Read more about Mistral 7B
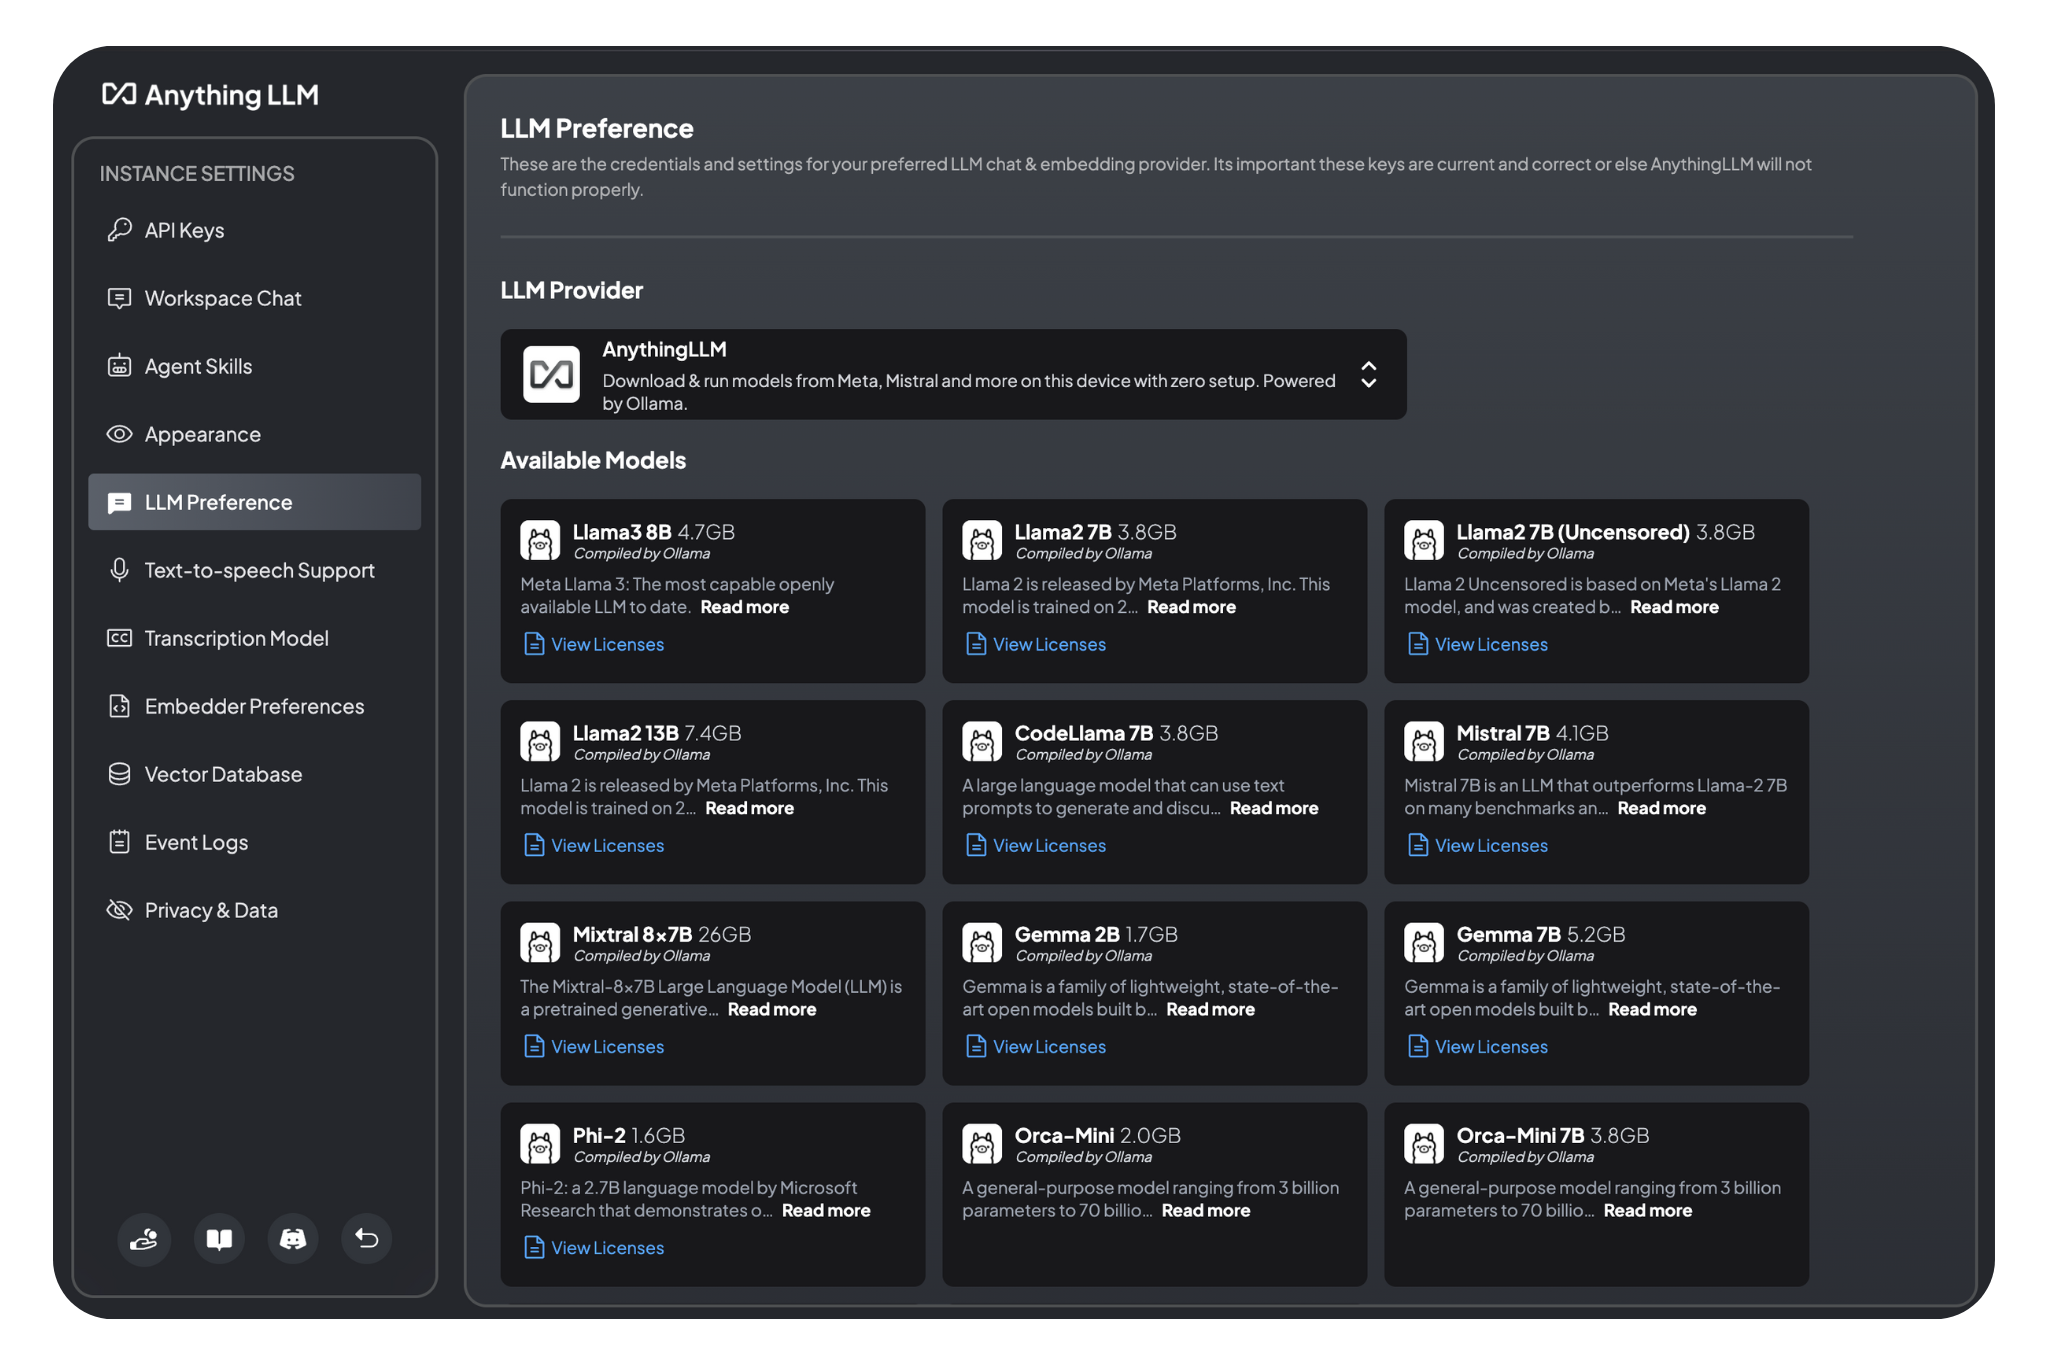2048x1365 pixels. point(1662,808)
